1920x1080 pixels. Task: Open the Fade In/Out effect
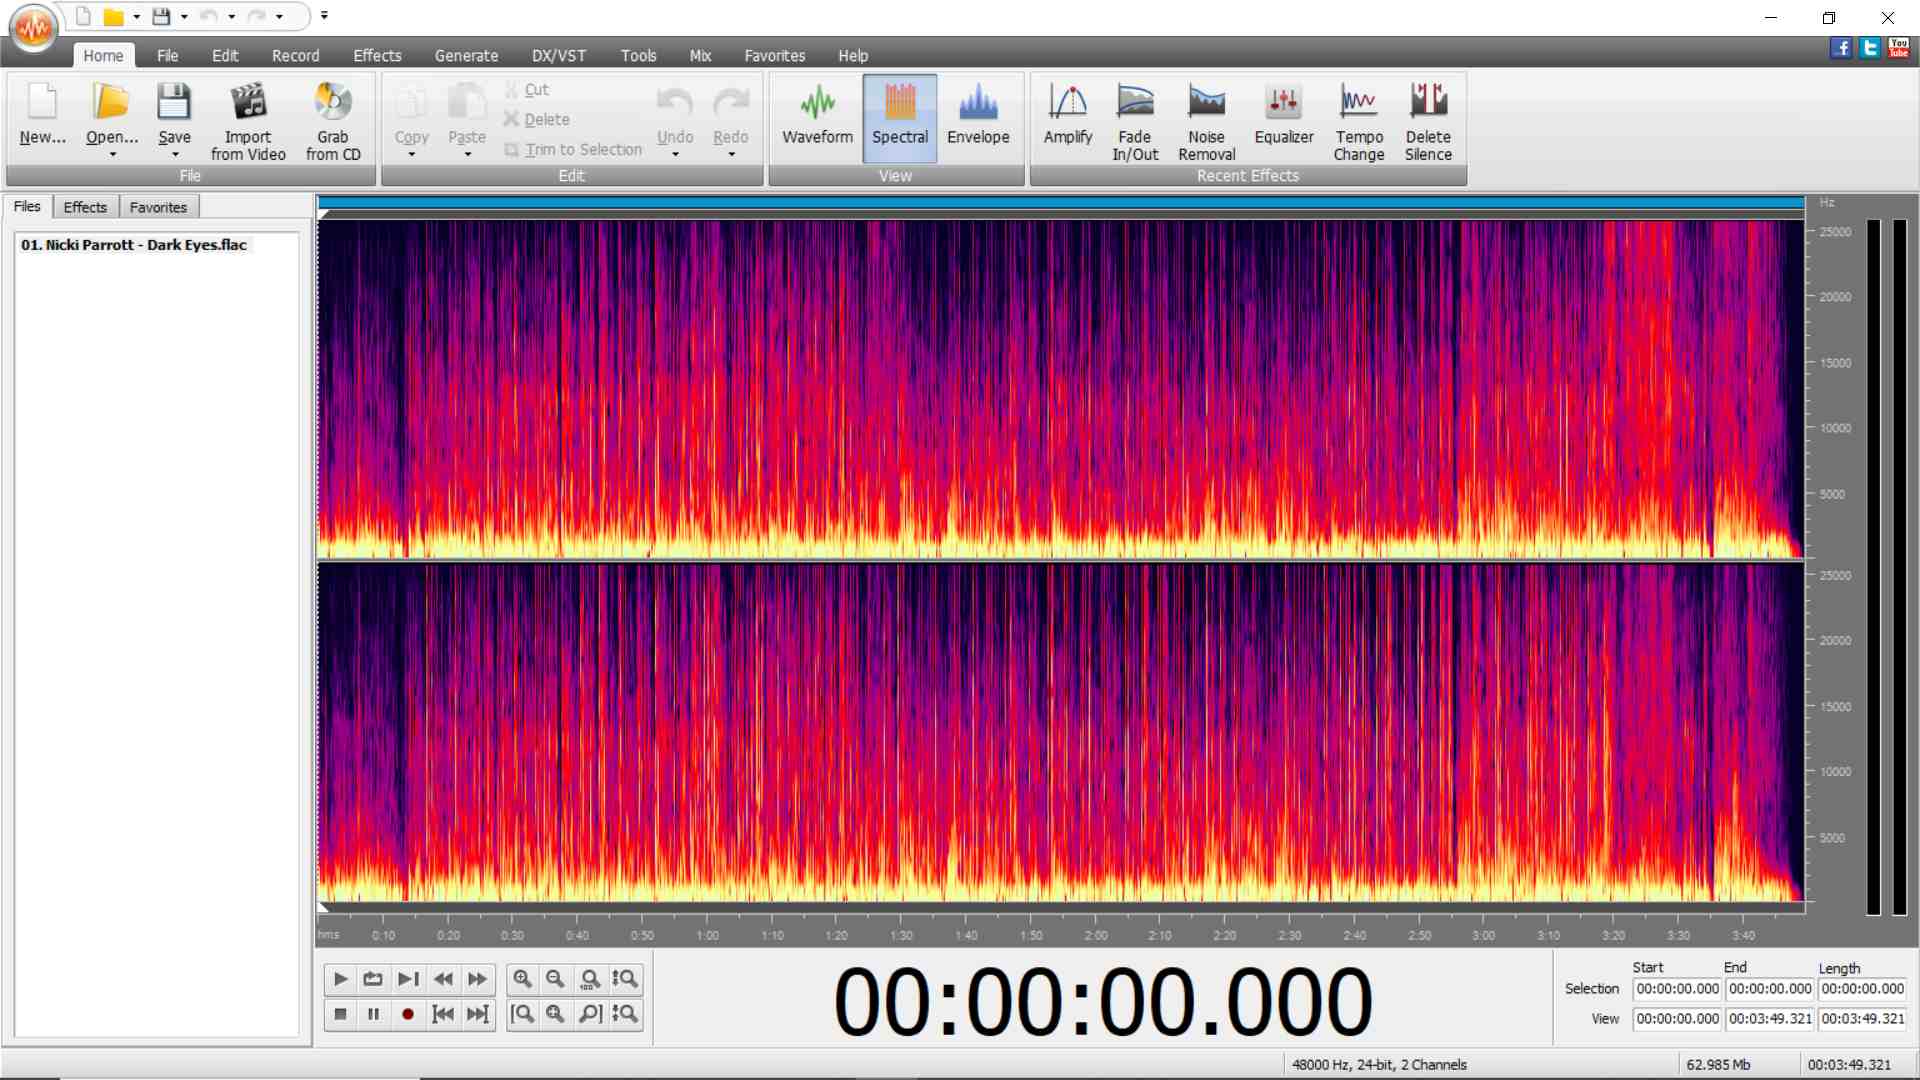(x=1135, y=120)
